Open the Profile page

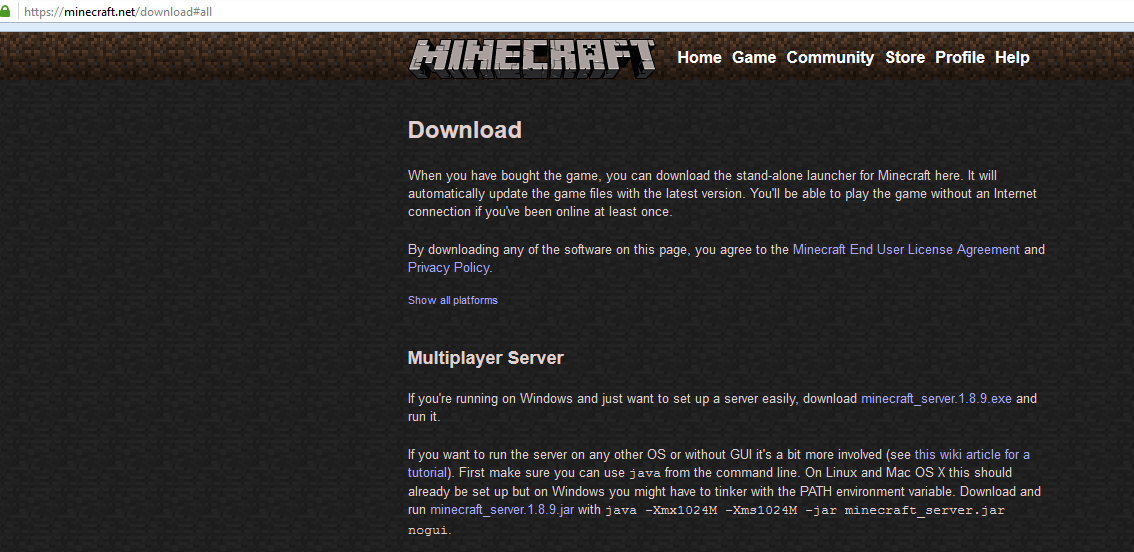(960, 57)
